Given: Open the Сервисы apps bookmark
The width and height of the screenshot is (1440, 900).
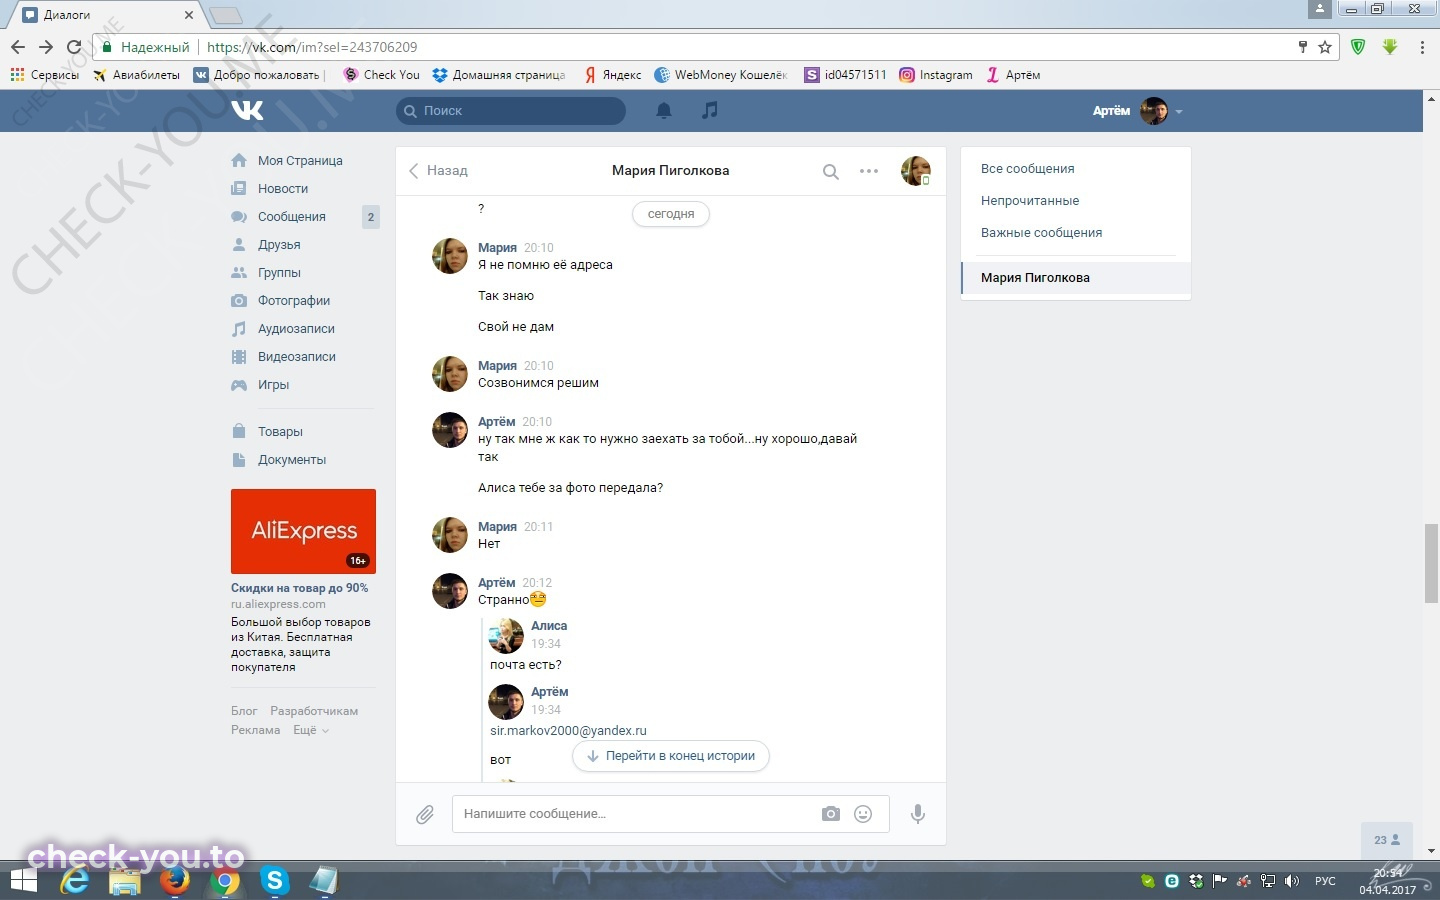Looking at the screenshot, I should (44, 75).
